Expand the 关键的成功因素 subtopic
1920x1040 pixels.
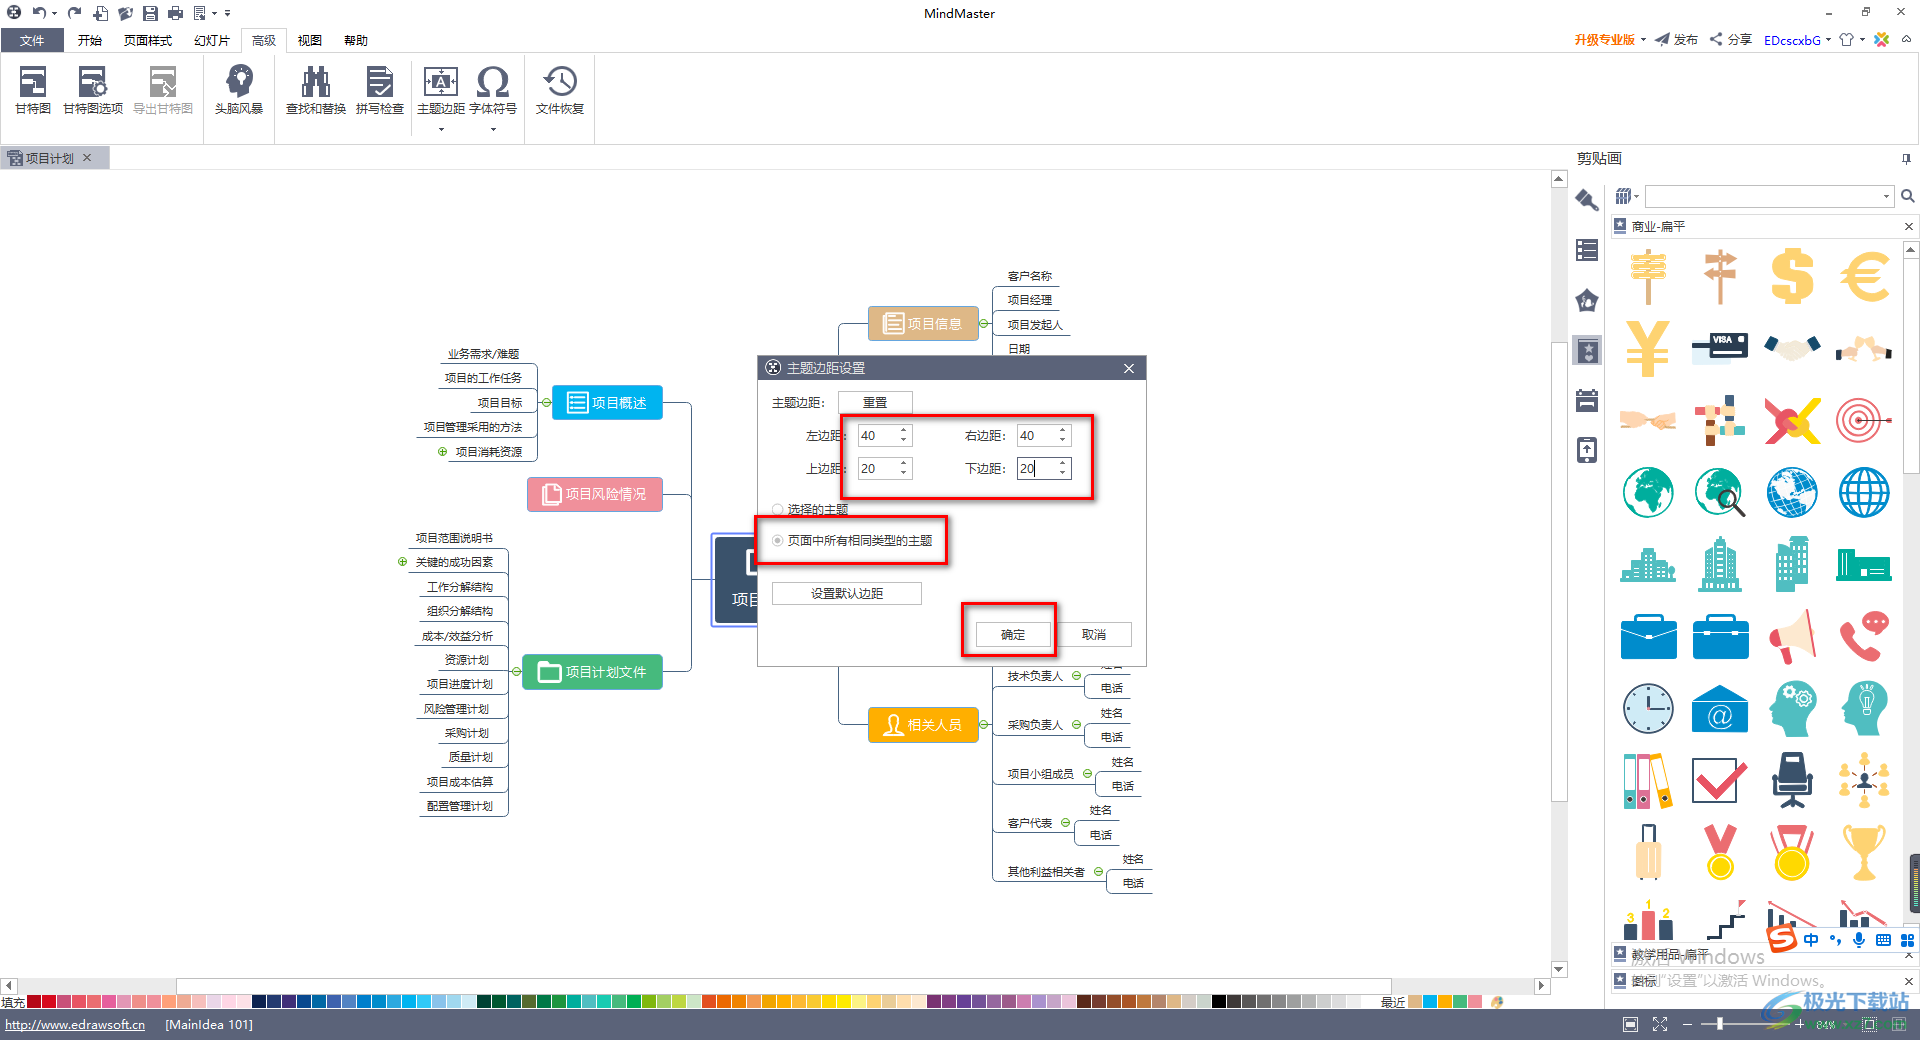point(402,562)
